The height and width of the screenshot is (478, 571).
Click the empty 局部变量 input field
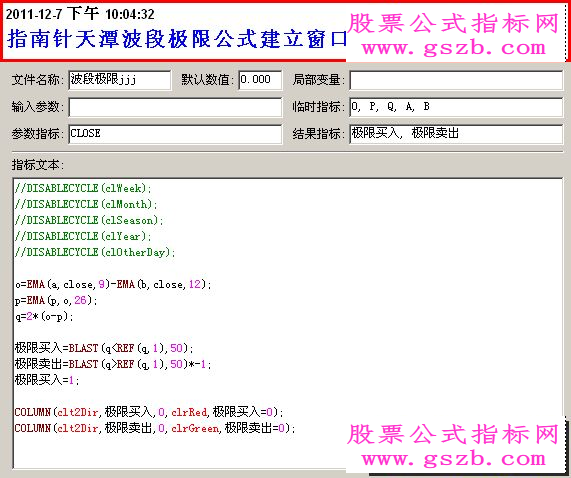tap(456, 80)
